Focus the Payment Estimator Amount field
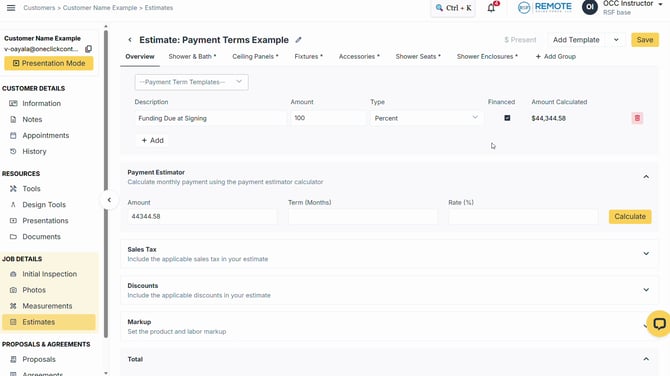 [x=202, y=217]
